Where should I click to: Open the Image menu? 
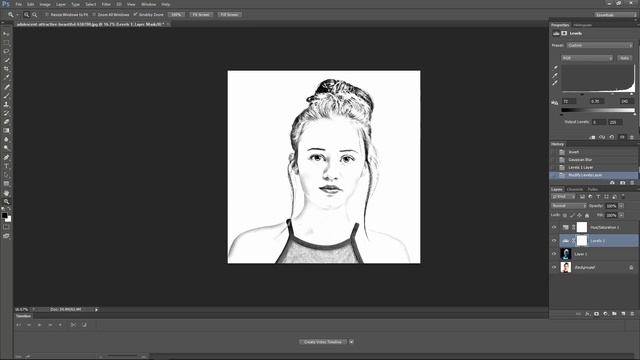pos(45,4)
